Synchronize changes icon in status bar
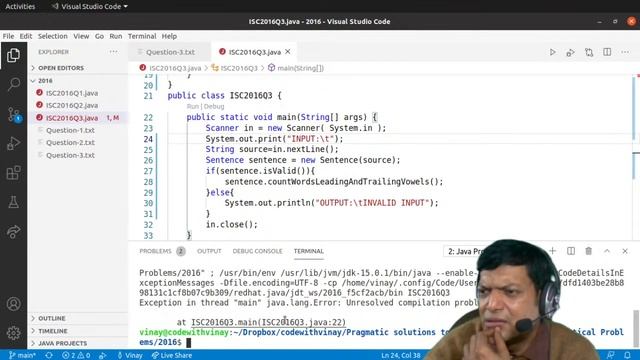640x360 pixels. point(49,355)
